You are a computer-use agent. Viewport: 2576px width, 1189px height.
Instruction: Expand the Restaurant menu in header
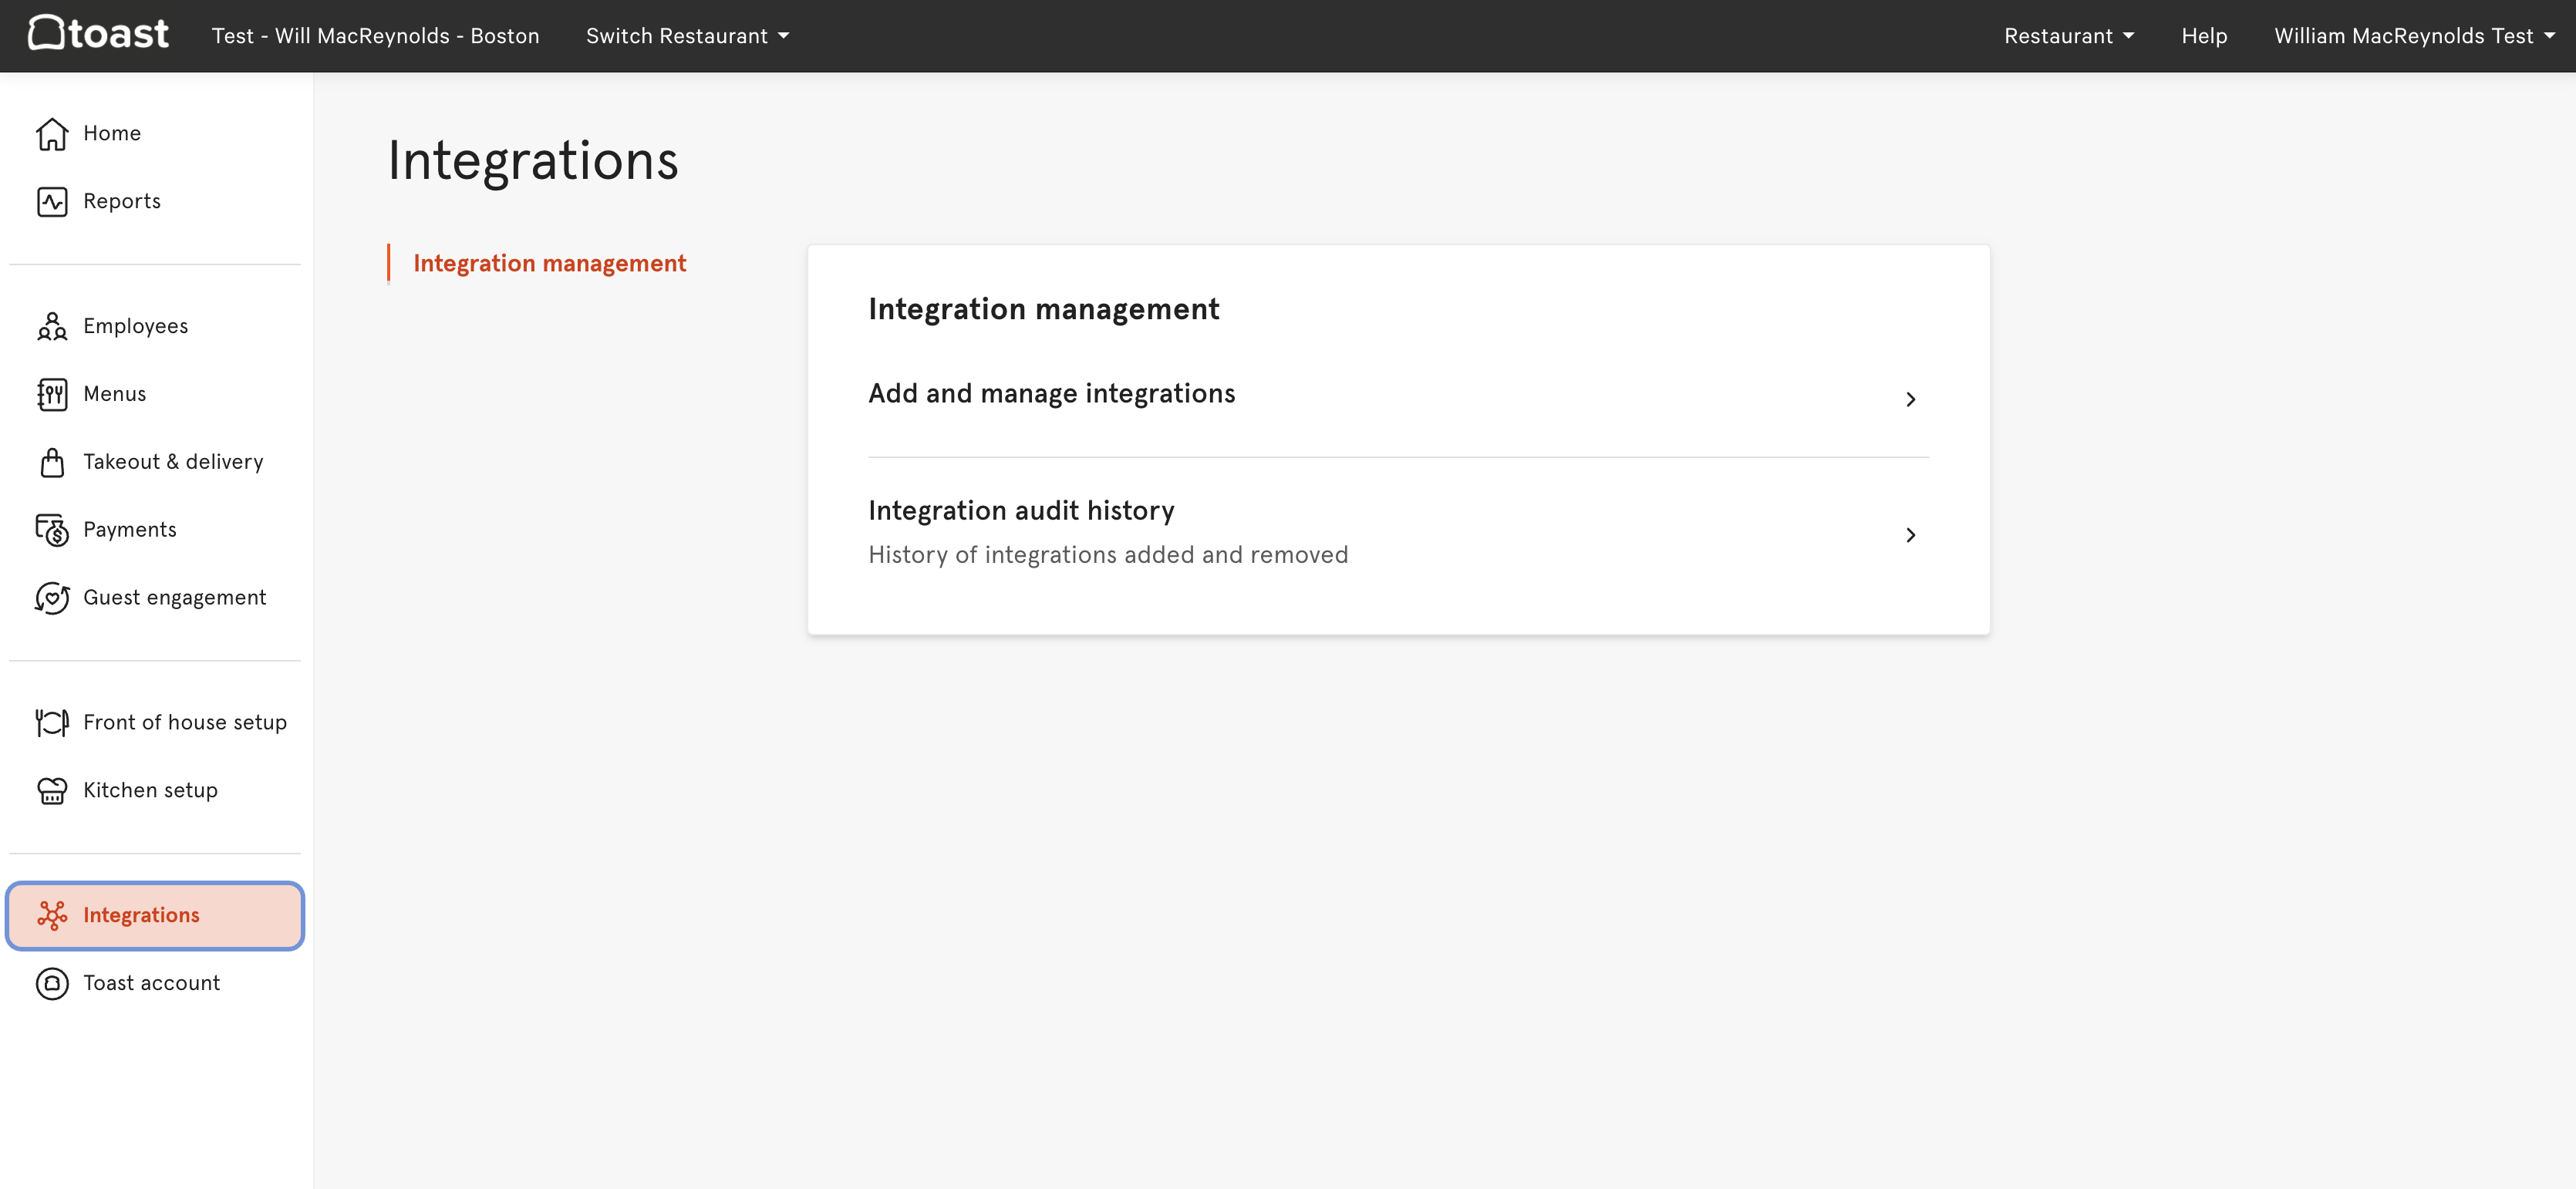(x=2068, y=36)
